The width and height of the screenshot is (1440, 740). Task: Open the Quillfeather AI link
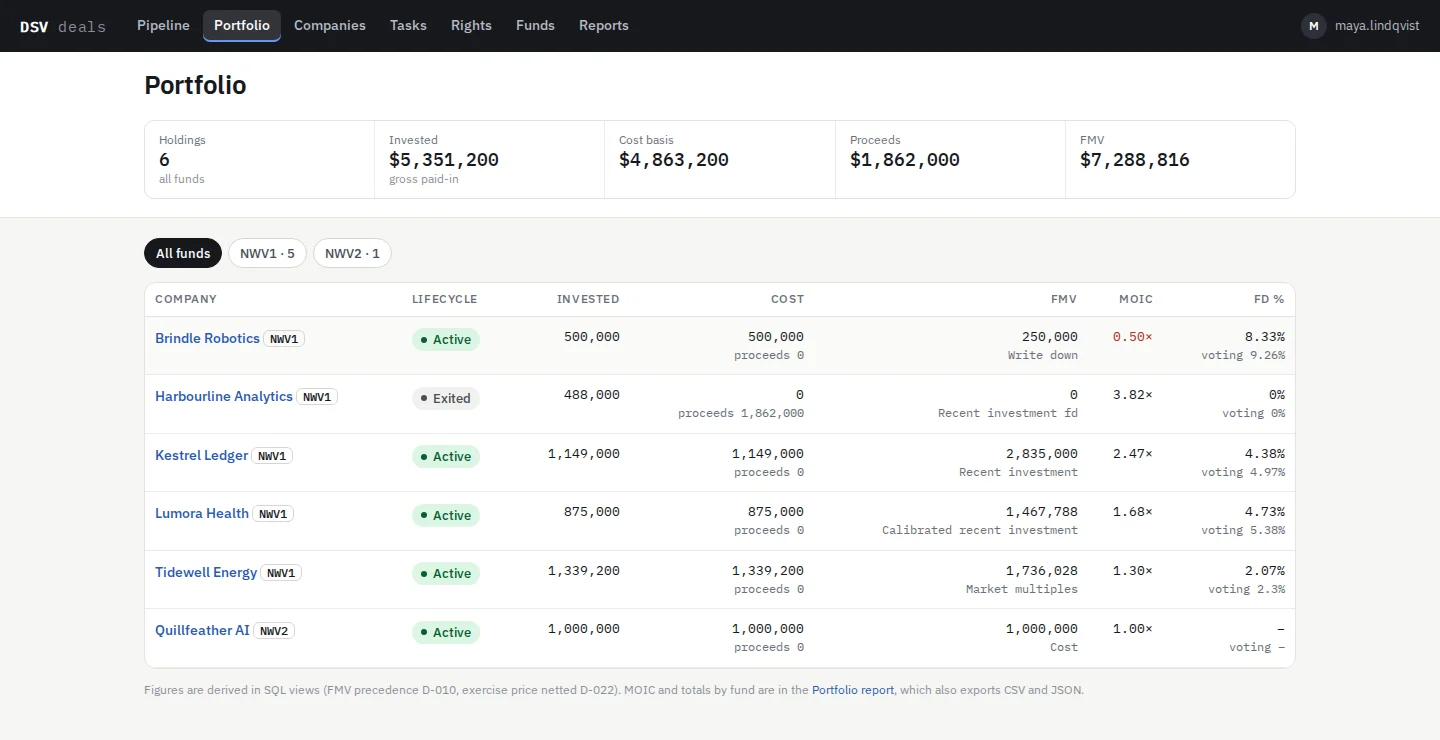coord(202,630)
